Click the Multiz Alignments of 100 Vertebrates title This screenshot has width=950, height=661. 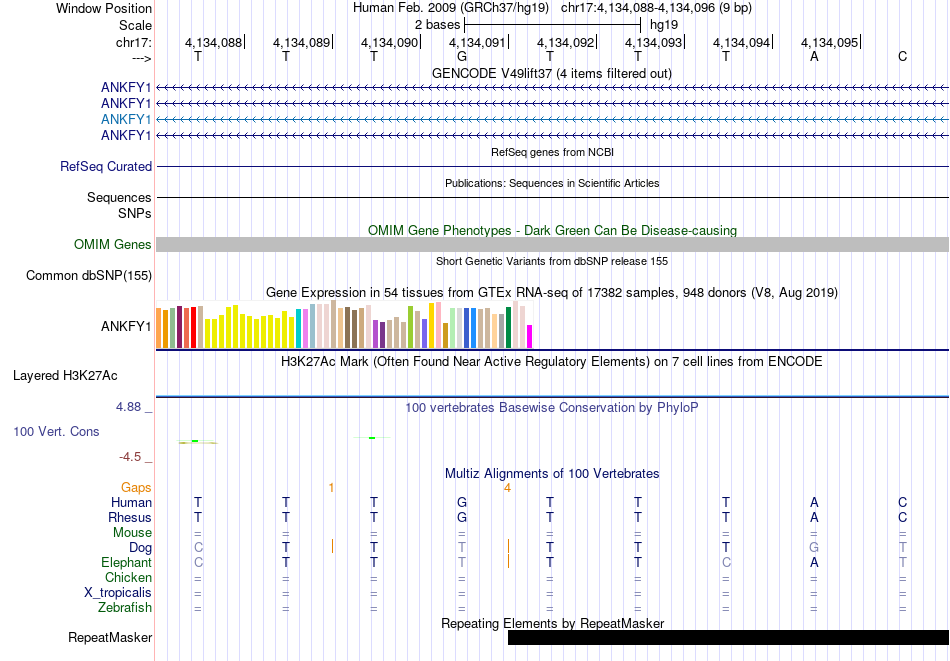click(552, 474)
